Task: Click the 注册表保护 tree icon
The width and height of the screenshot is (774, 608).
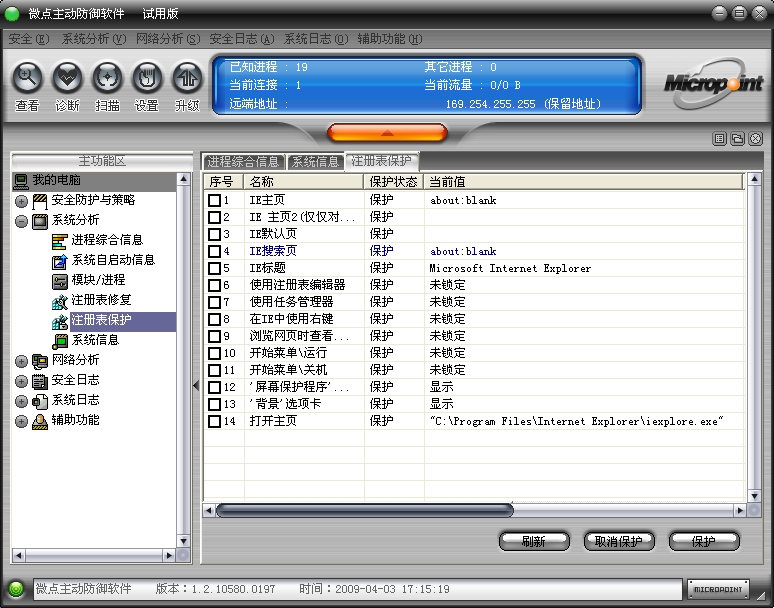Action: tap(60, 322)
